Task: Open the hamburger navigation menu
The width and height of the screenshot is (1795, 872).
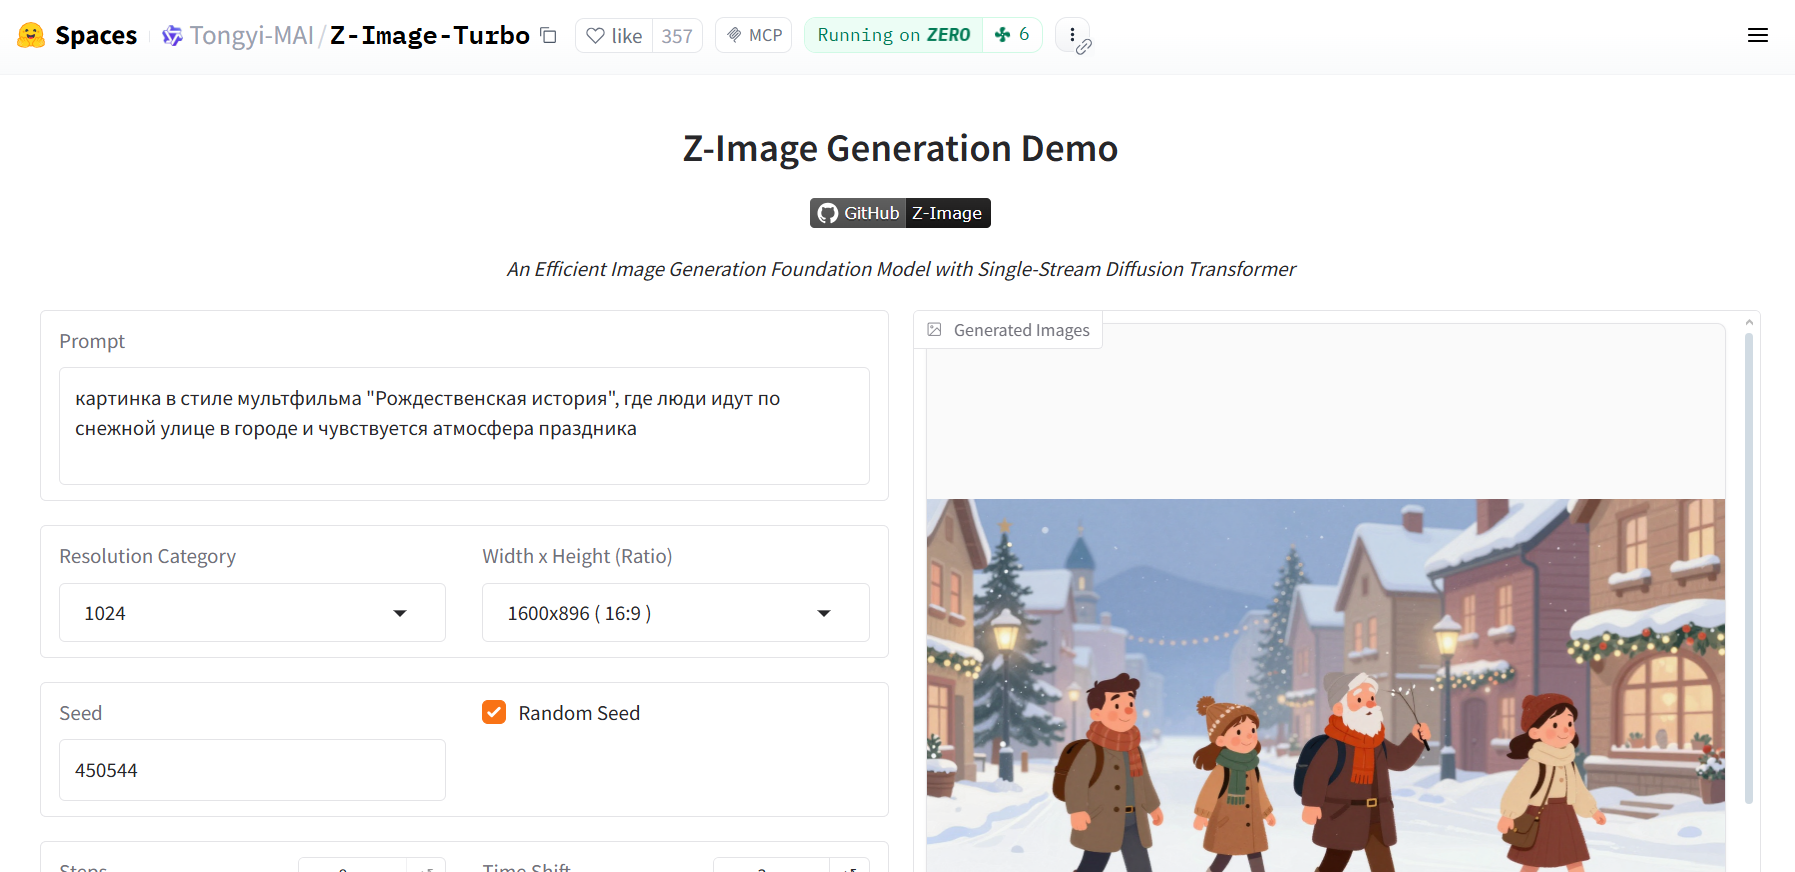Action: pyautogui.click(x=1757, y=36)
